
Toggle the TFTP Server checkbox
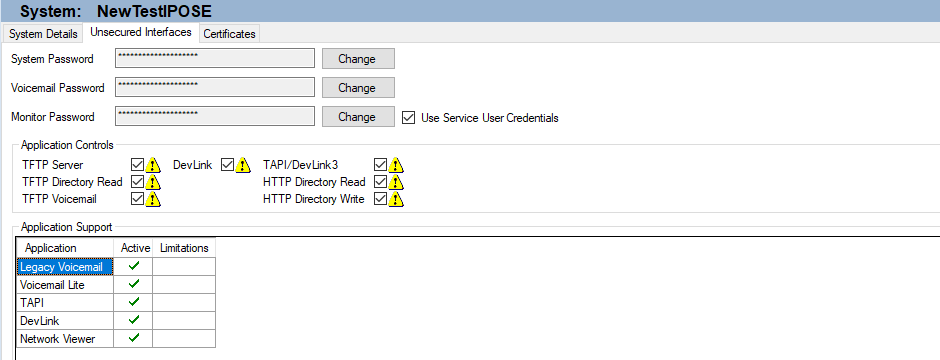pos(137,165)
